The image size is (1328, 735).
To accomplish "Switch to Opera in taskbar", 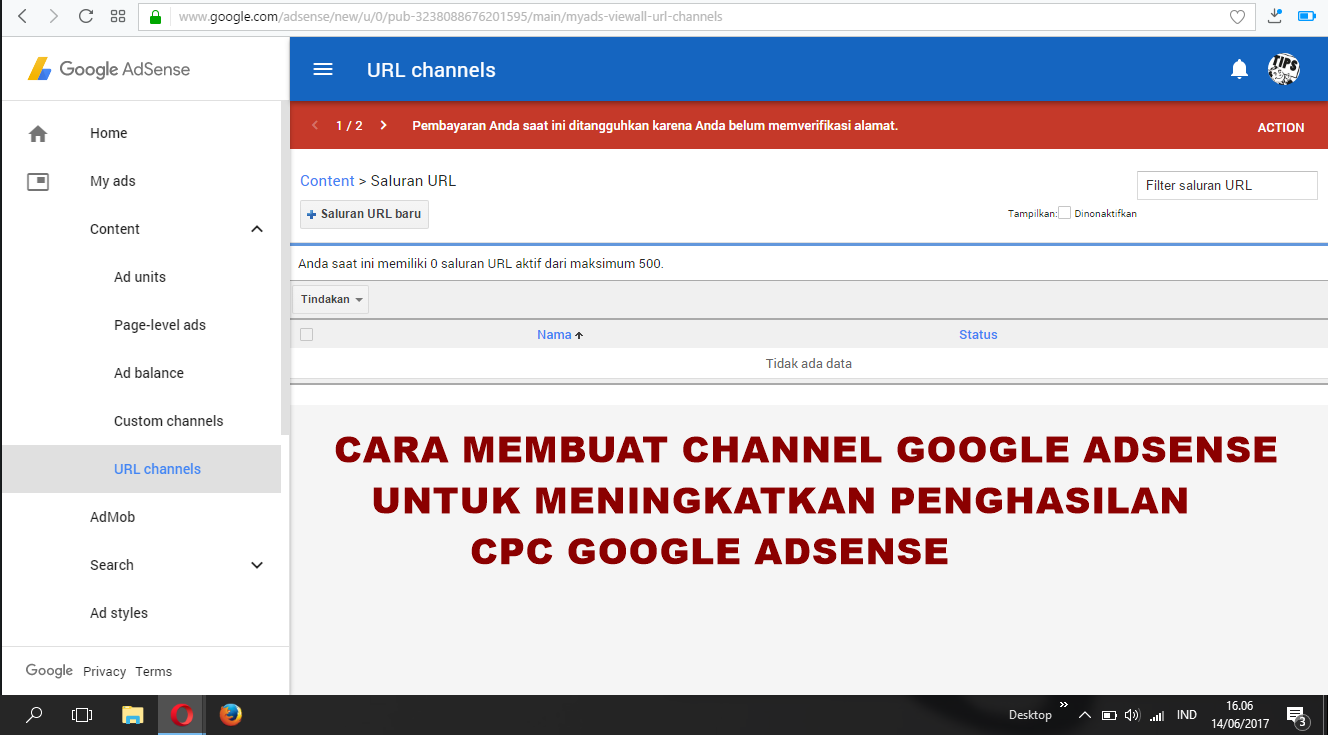I will [182, 715].
